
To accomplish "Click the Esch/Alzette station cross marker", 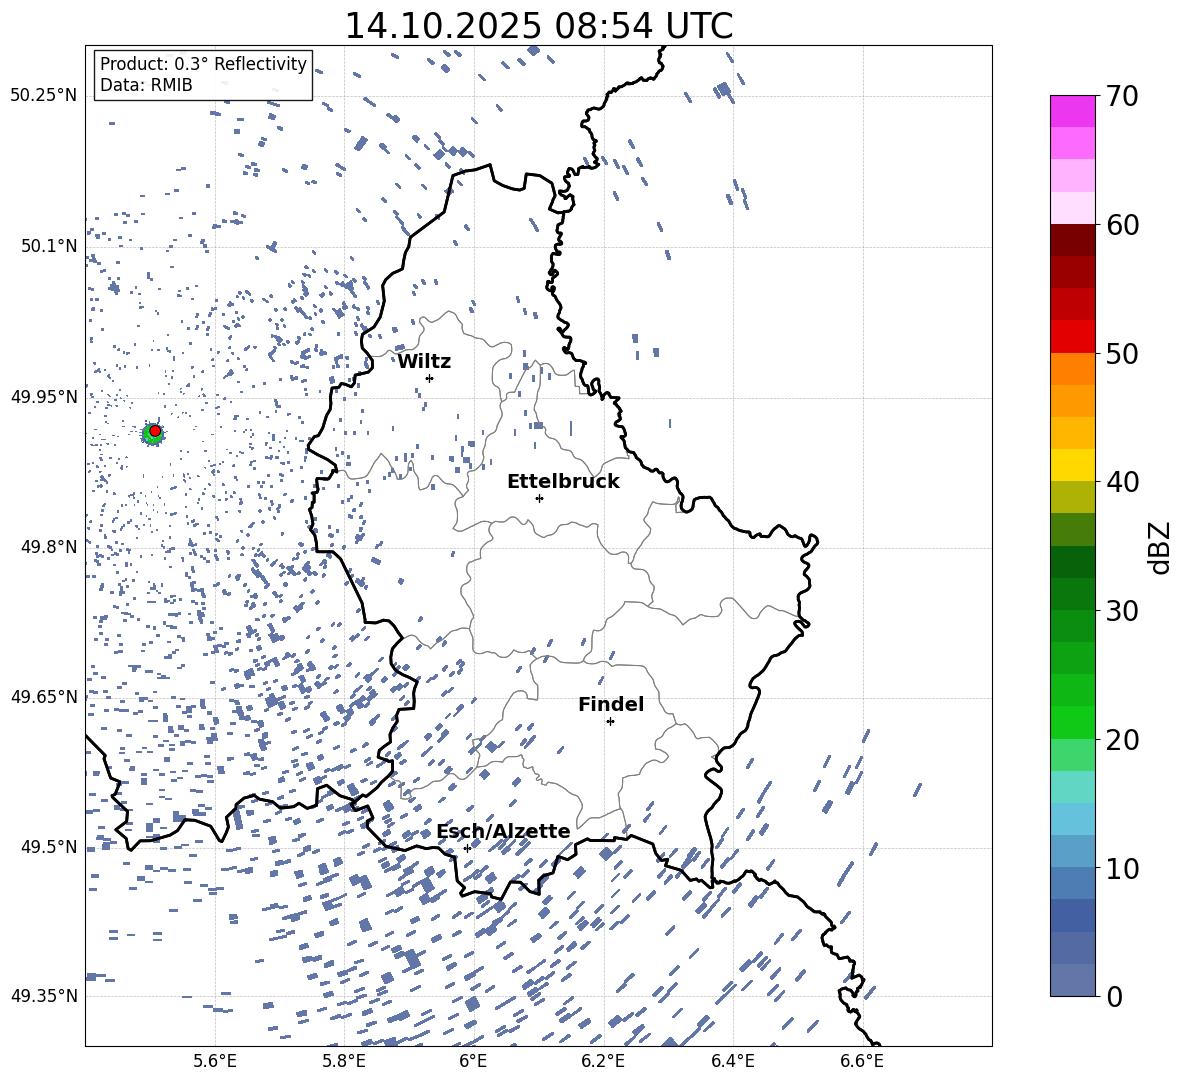I will coord(467,848).
